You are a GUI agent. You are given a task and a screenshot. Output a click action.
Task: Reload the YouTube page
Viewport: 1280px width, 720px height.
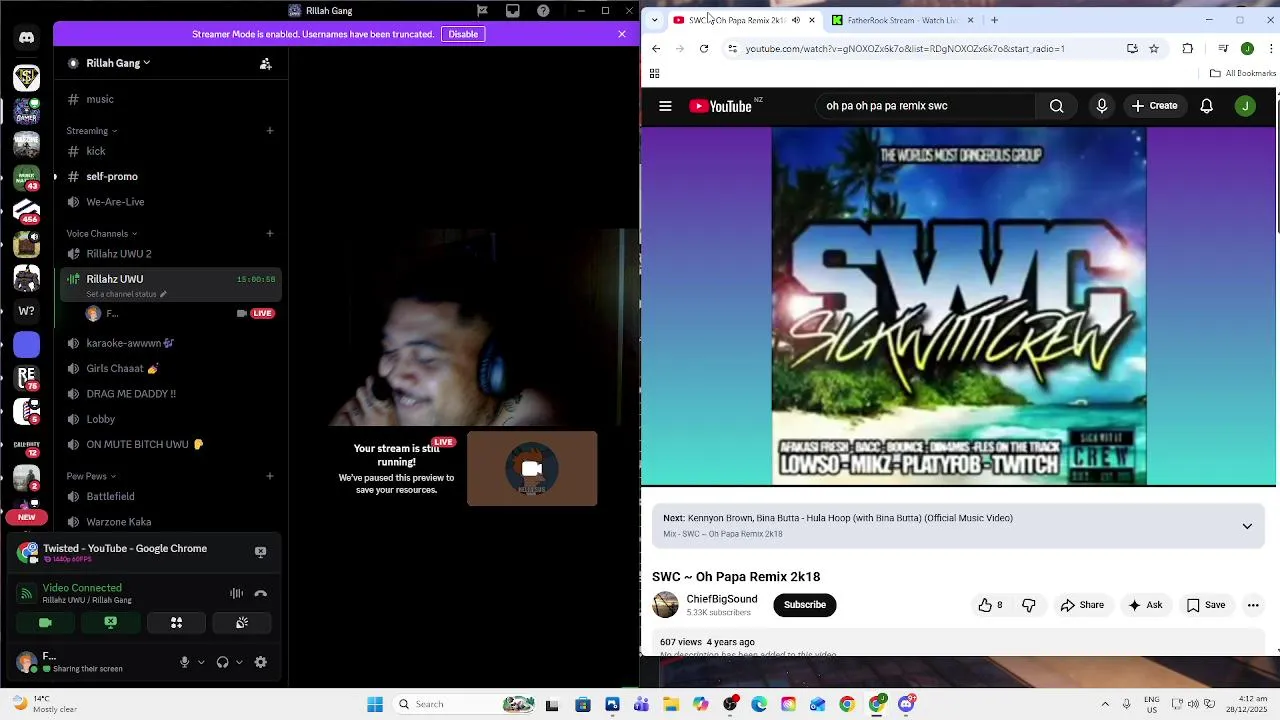pyautogui.click(x=704, y=49)
